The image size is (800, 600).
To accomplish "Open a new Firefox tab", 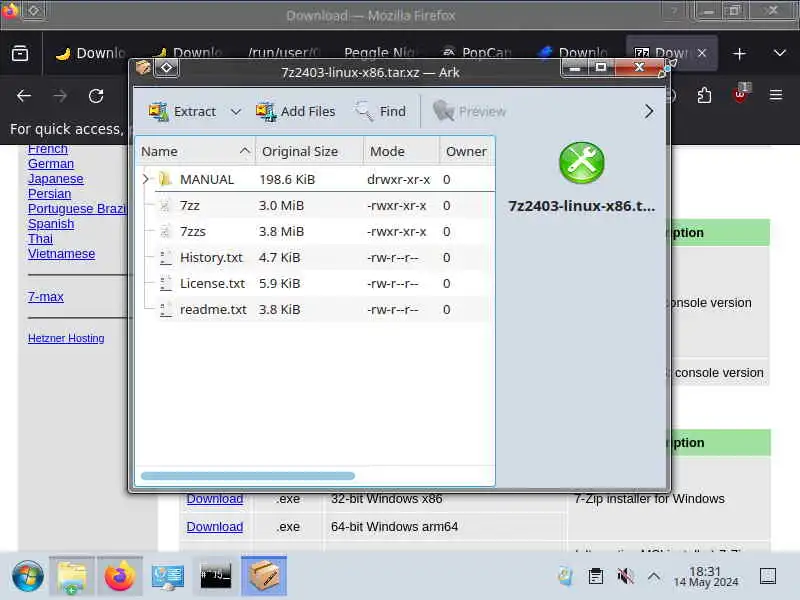I will (739, 54).
